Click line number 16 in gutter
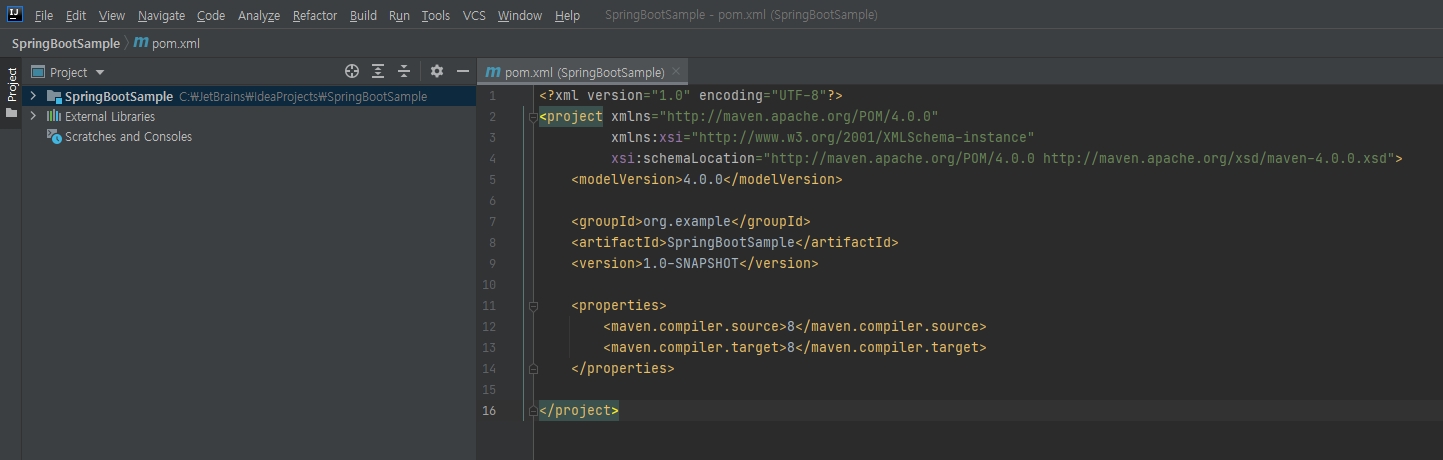The height and width of the screenshot is (460, 1443). point(489,411)
